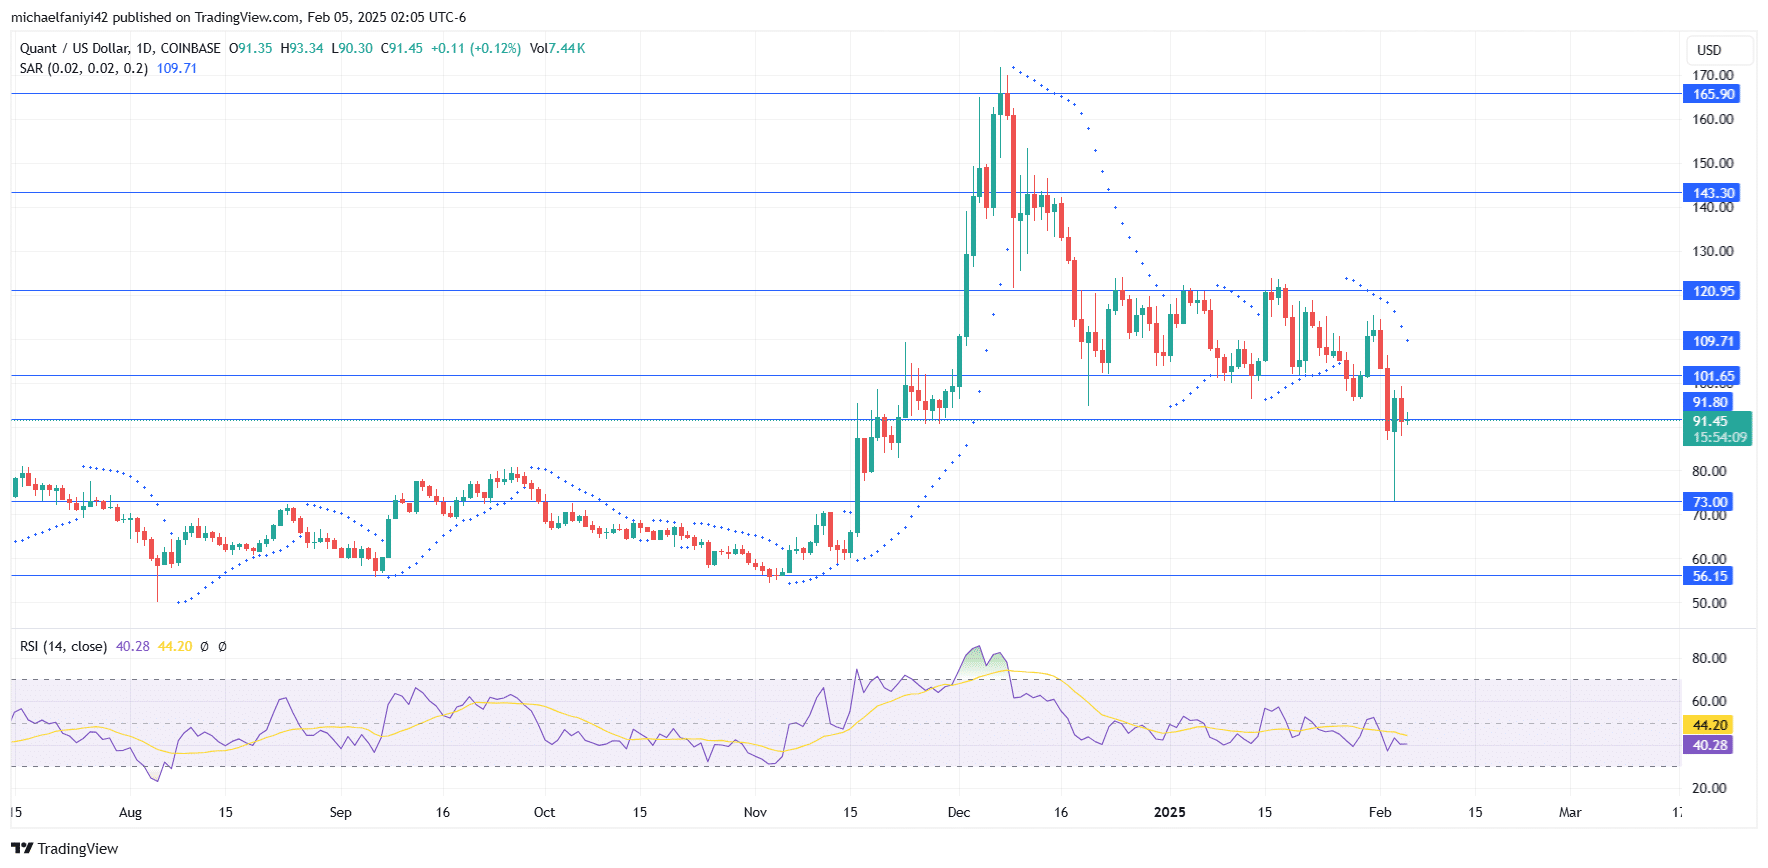Image resolution: width=1768 pixels, height=868 pixels.
Task: Click the RSI legend average value 44.20
Action: point(175,646)
